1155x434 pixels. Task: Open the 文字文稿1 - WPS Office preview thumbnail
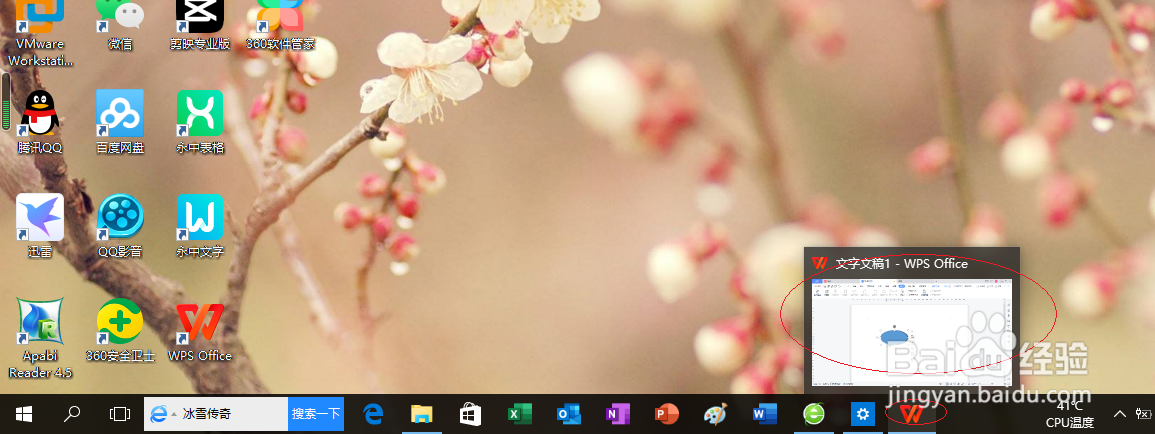coord(912,332)
